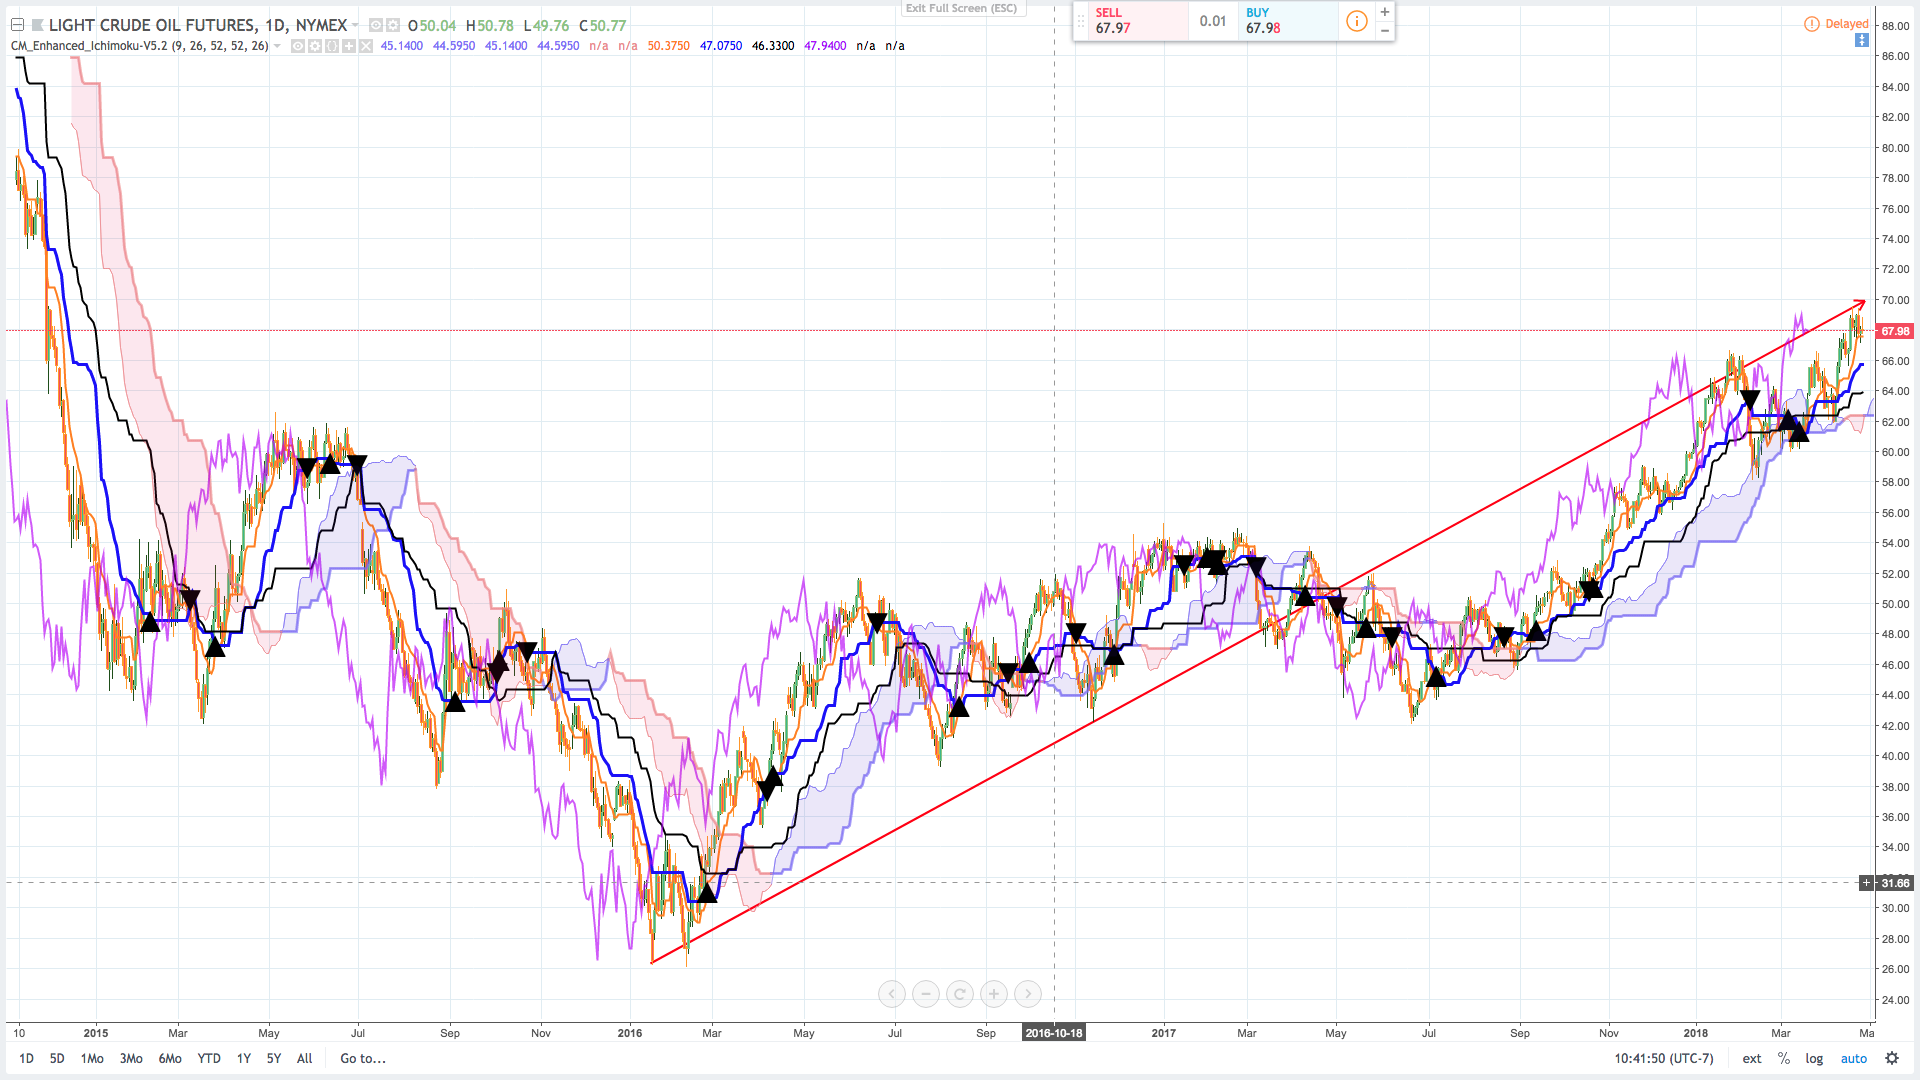1920x1080 pixels.
Task: Click the SELL 67.97 button
Action: (1137, 21)
